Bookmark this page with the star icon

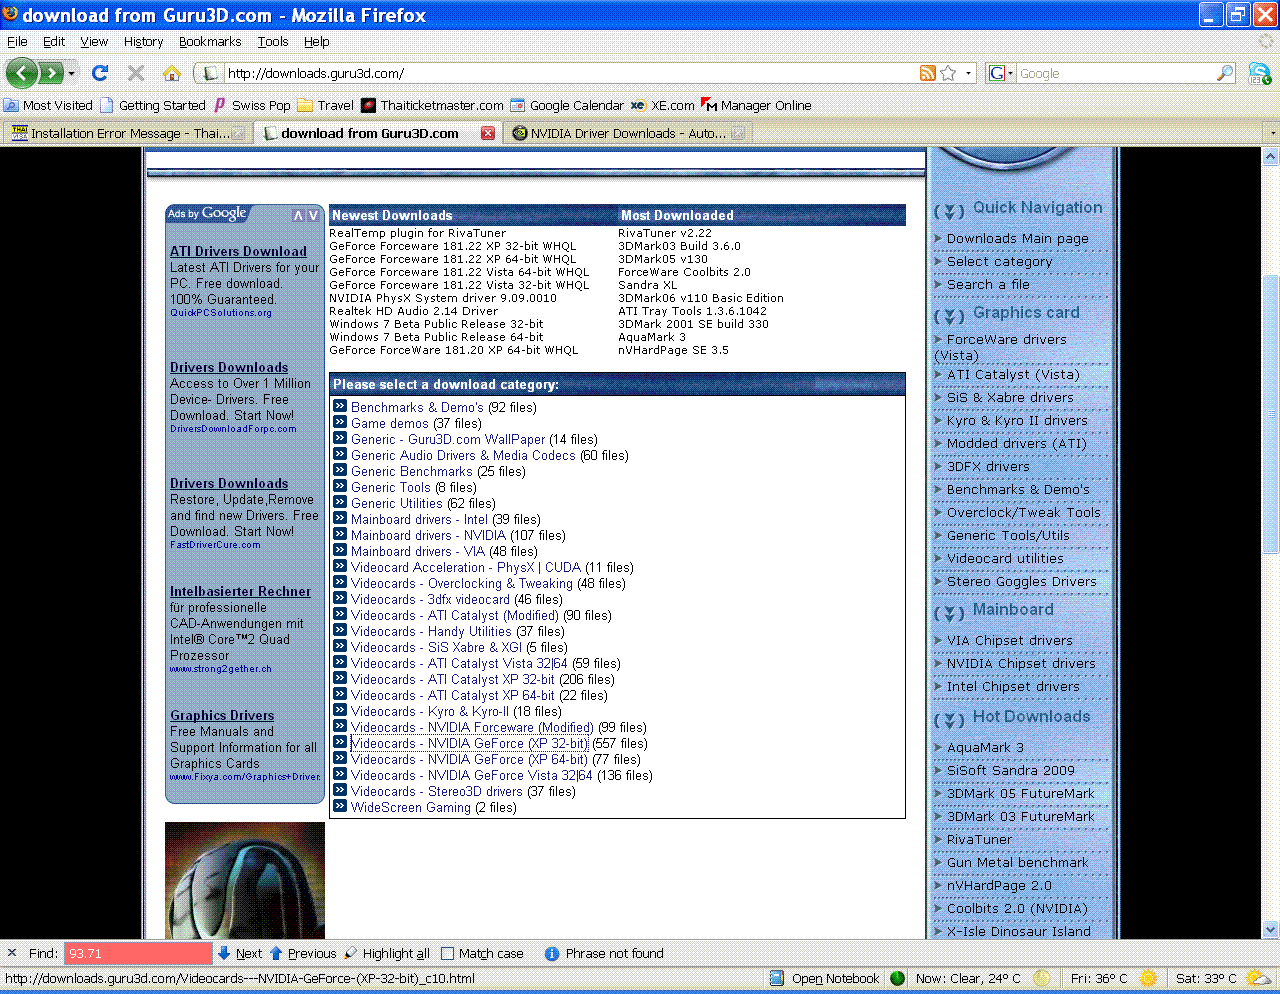pos(948,73)
